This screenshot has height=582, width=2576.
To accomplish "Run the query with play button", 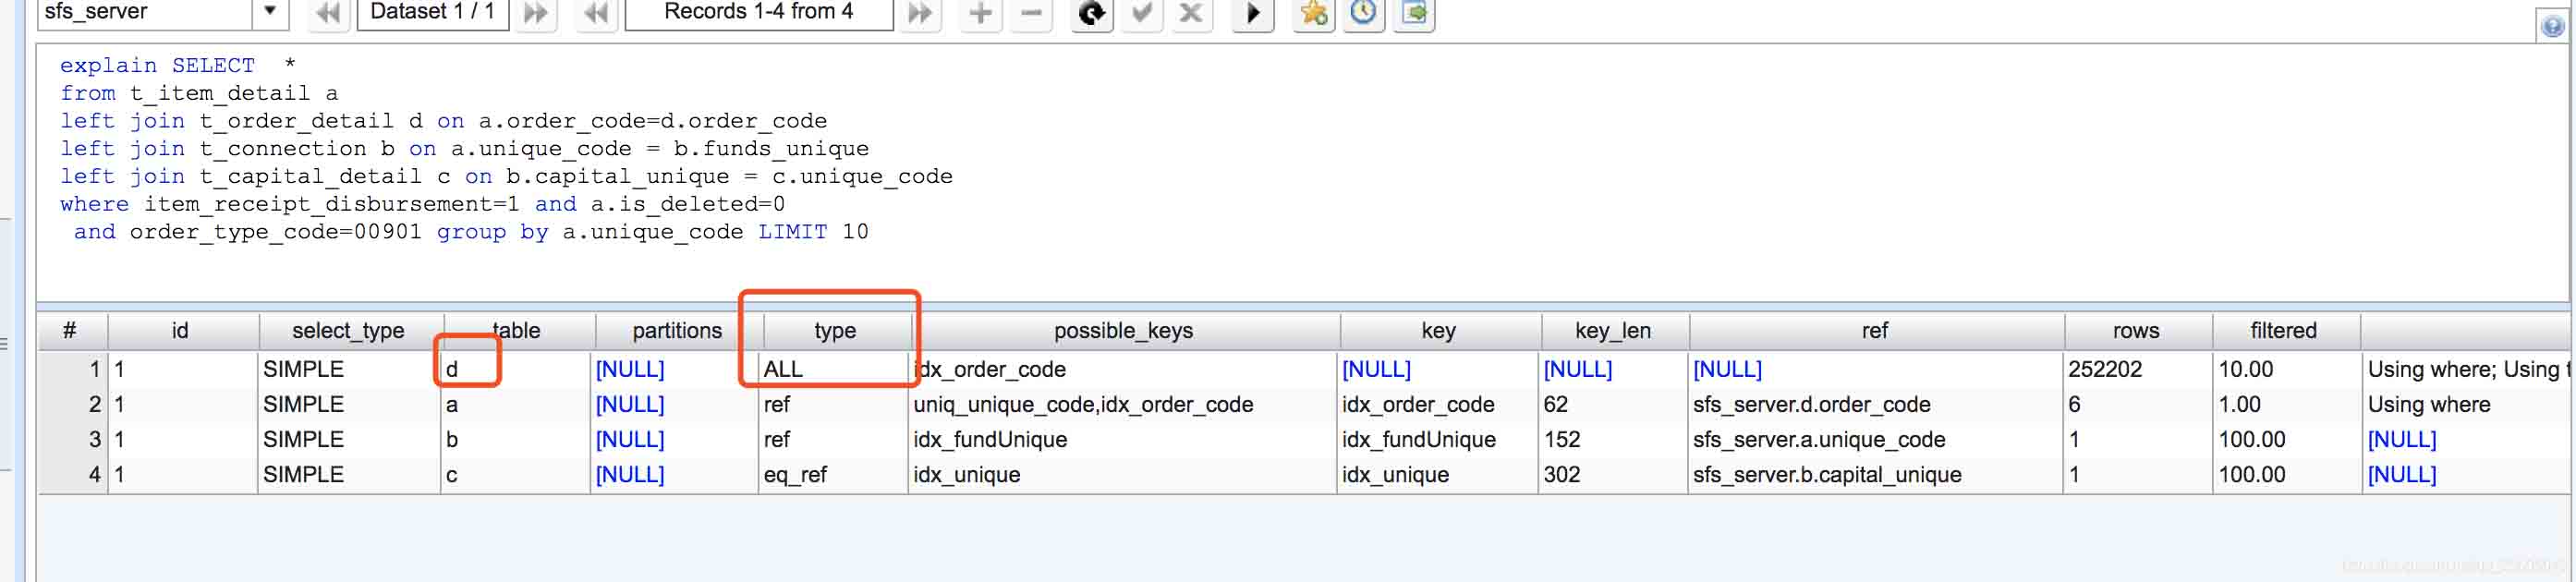I will pyautogui.click(x=1252, y=13).
